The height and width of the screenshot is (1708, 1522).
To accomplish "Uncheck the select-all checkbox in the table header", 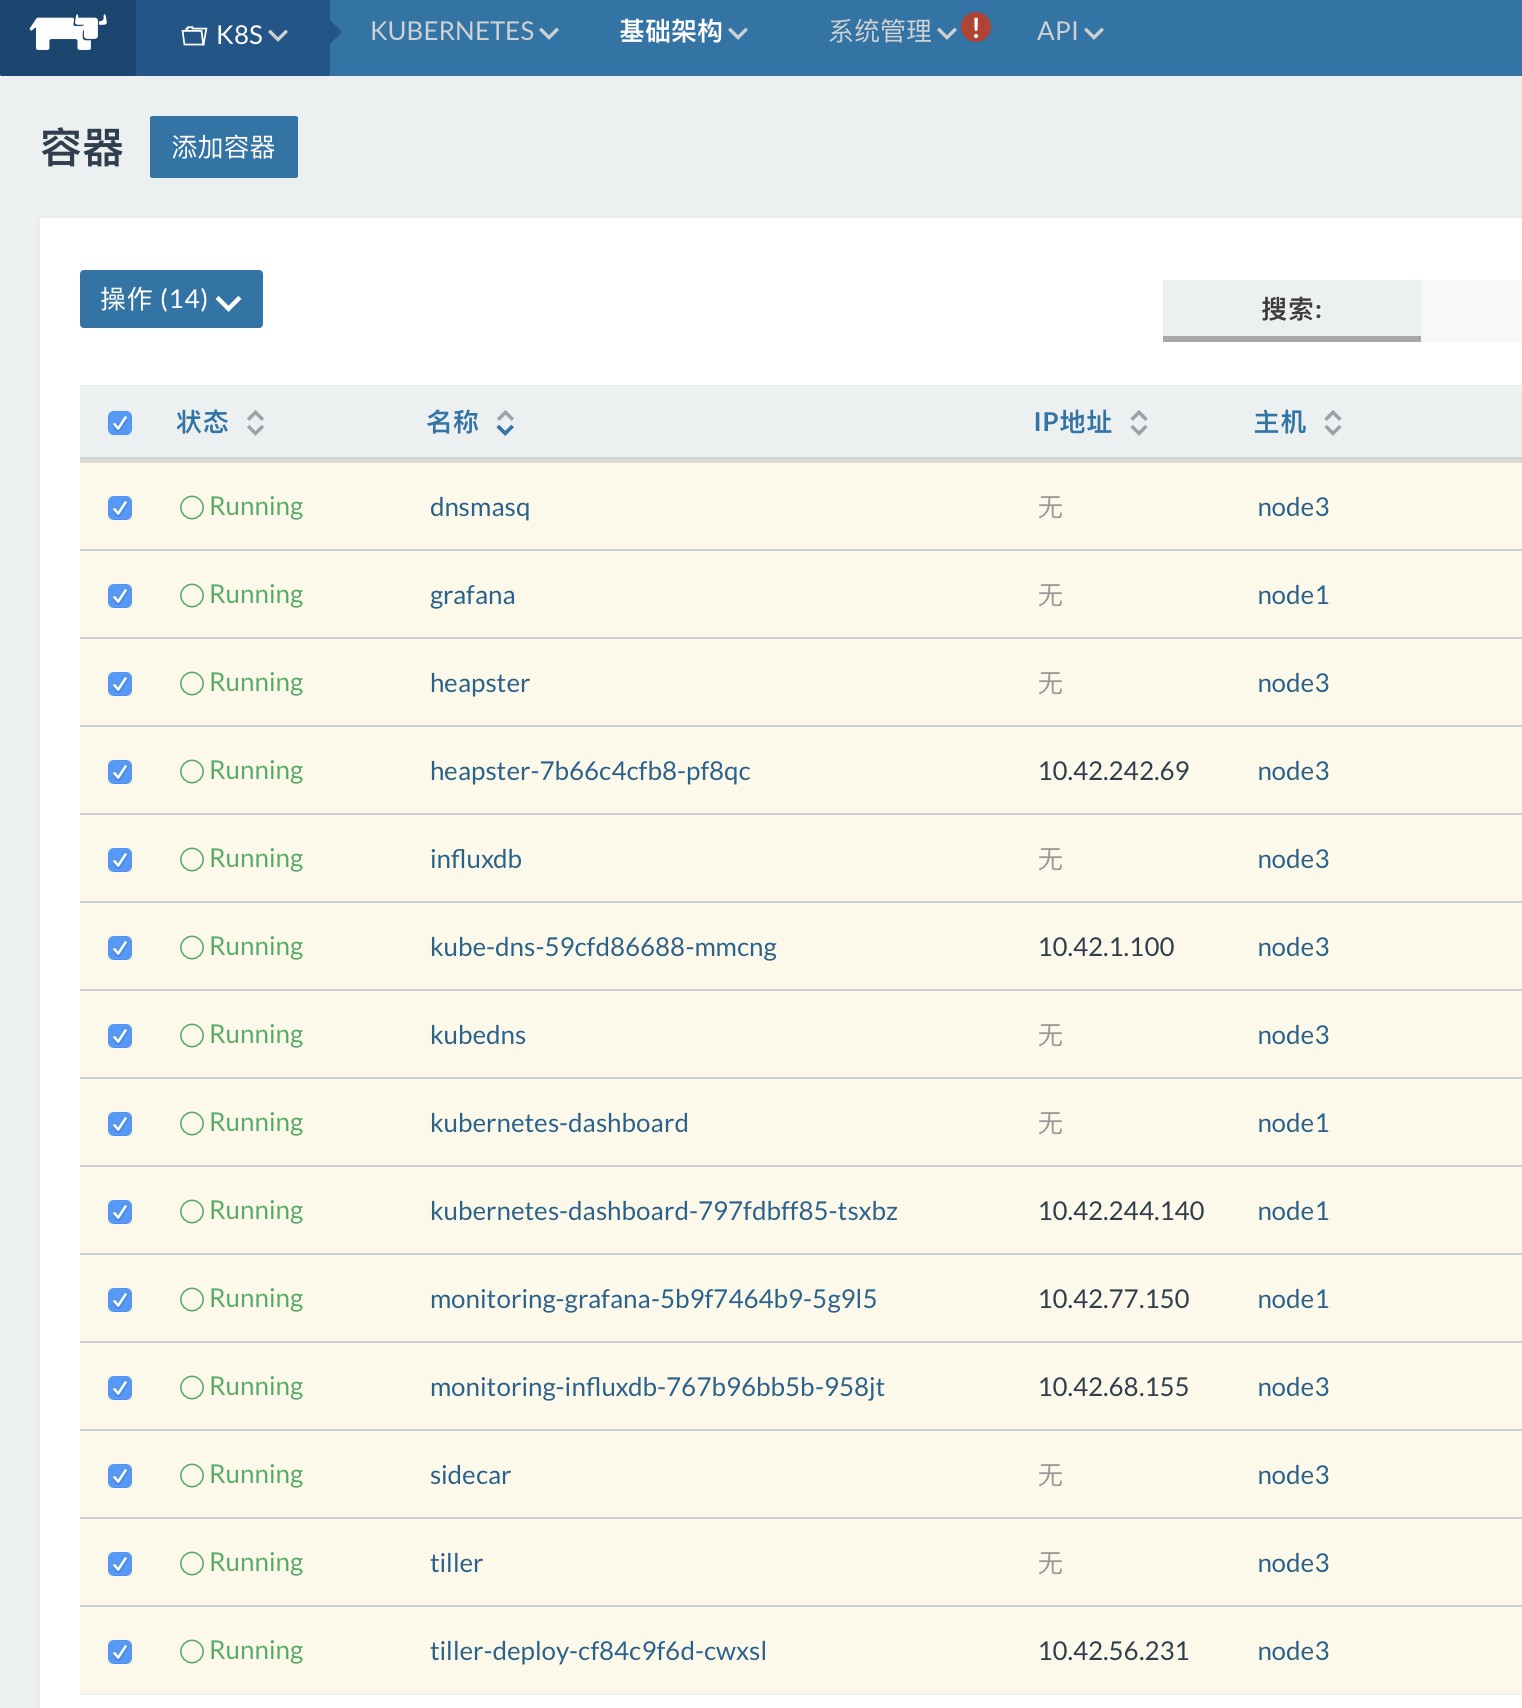I will tap(120, 423).
